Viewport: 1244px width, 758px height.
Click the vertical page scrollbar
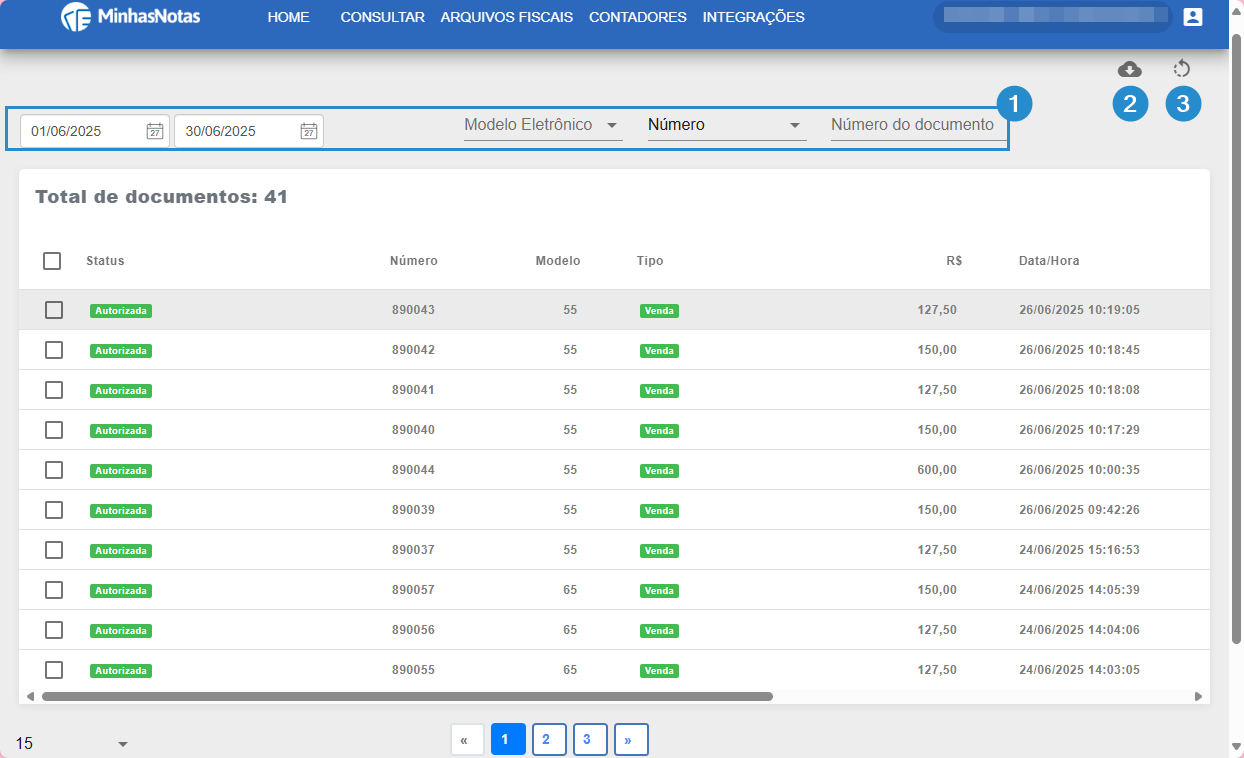coord(1236,340)
